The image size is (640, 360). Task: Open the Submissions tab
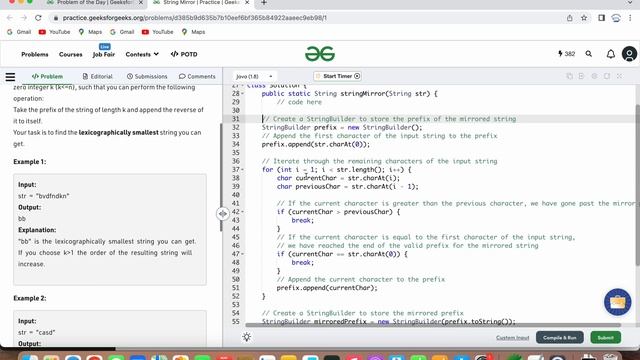click(x=147, y=76)
